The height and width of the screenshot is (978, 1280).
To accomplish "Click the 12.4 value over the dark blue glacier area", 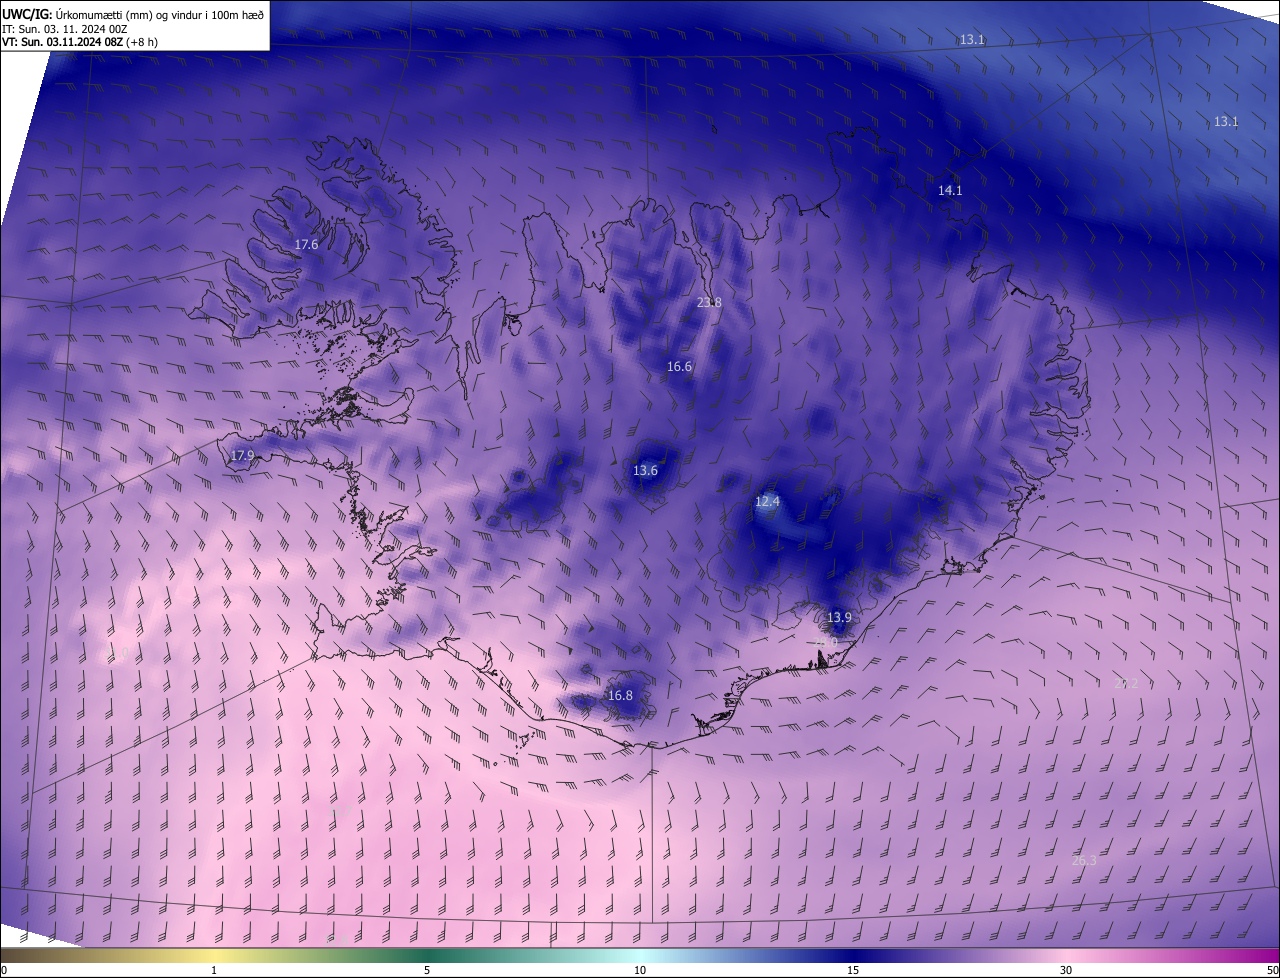I will [767, 501].
